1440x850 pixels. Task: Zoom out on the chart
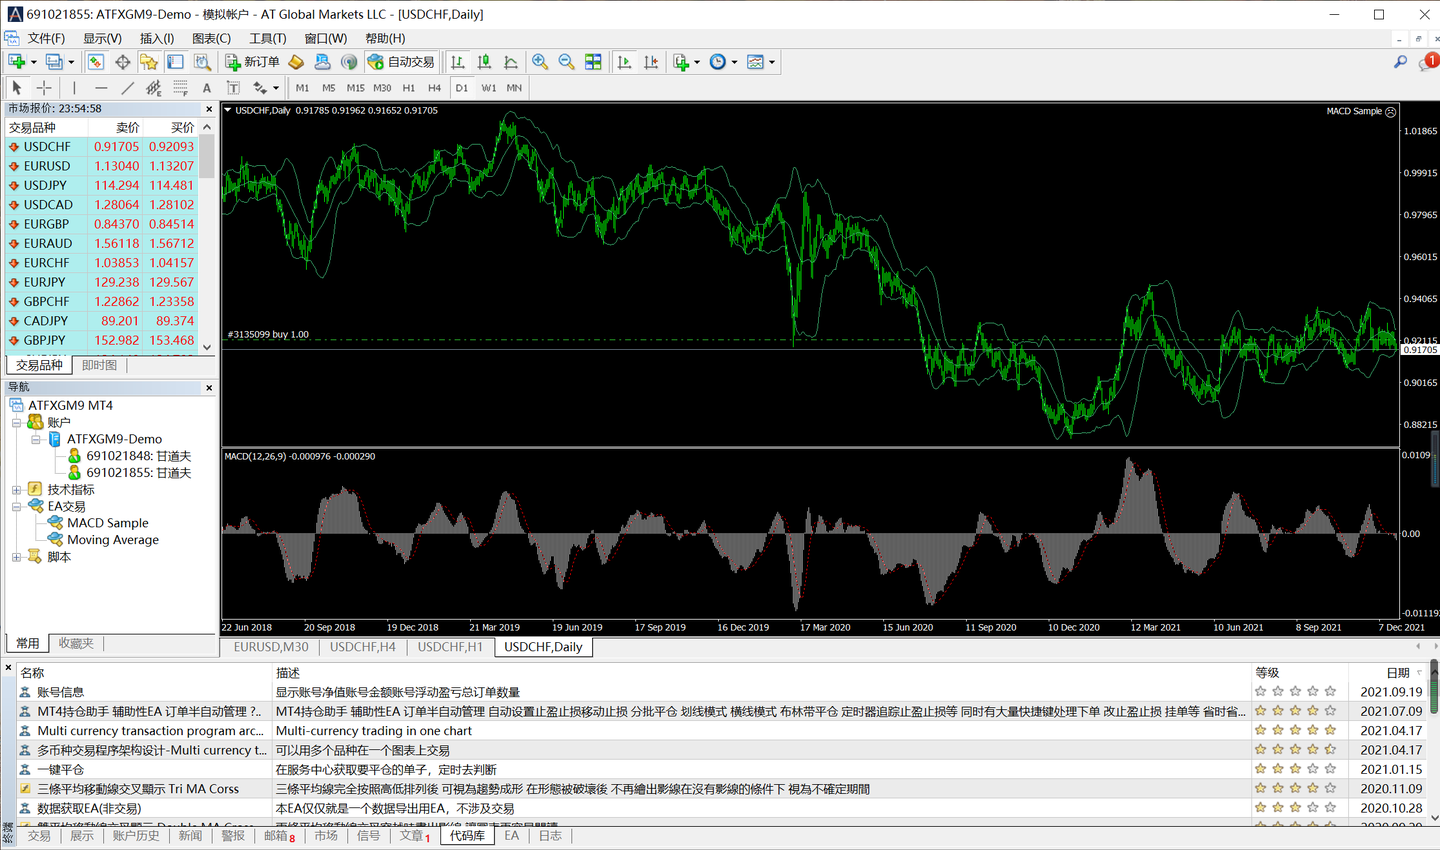click(566, 62)
